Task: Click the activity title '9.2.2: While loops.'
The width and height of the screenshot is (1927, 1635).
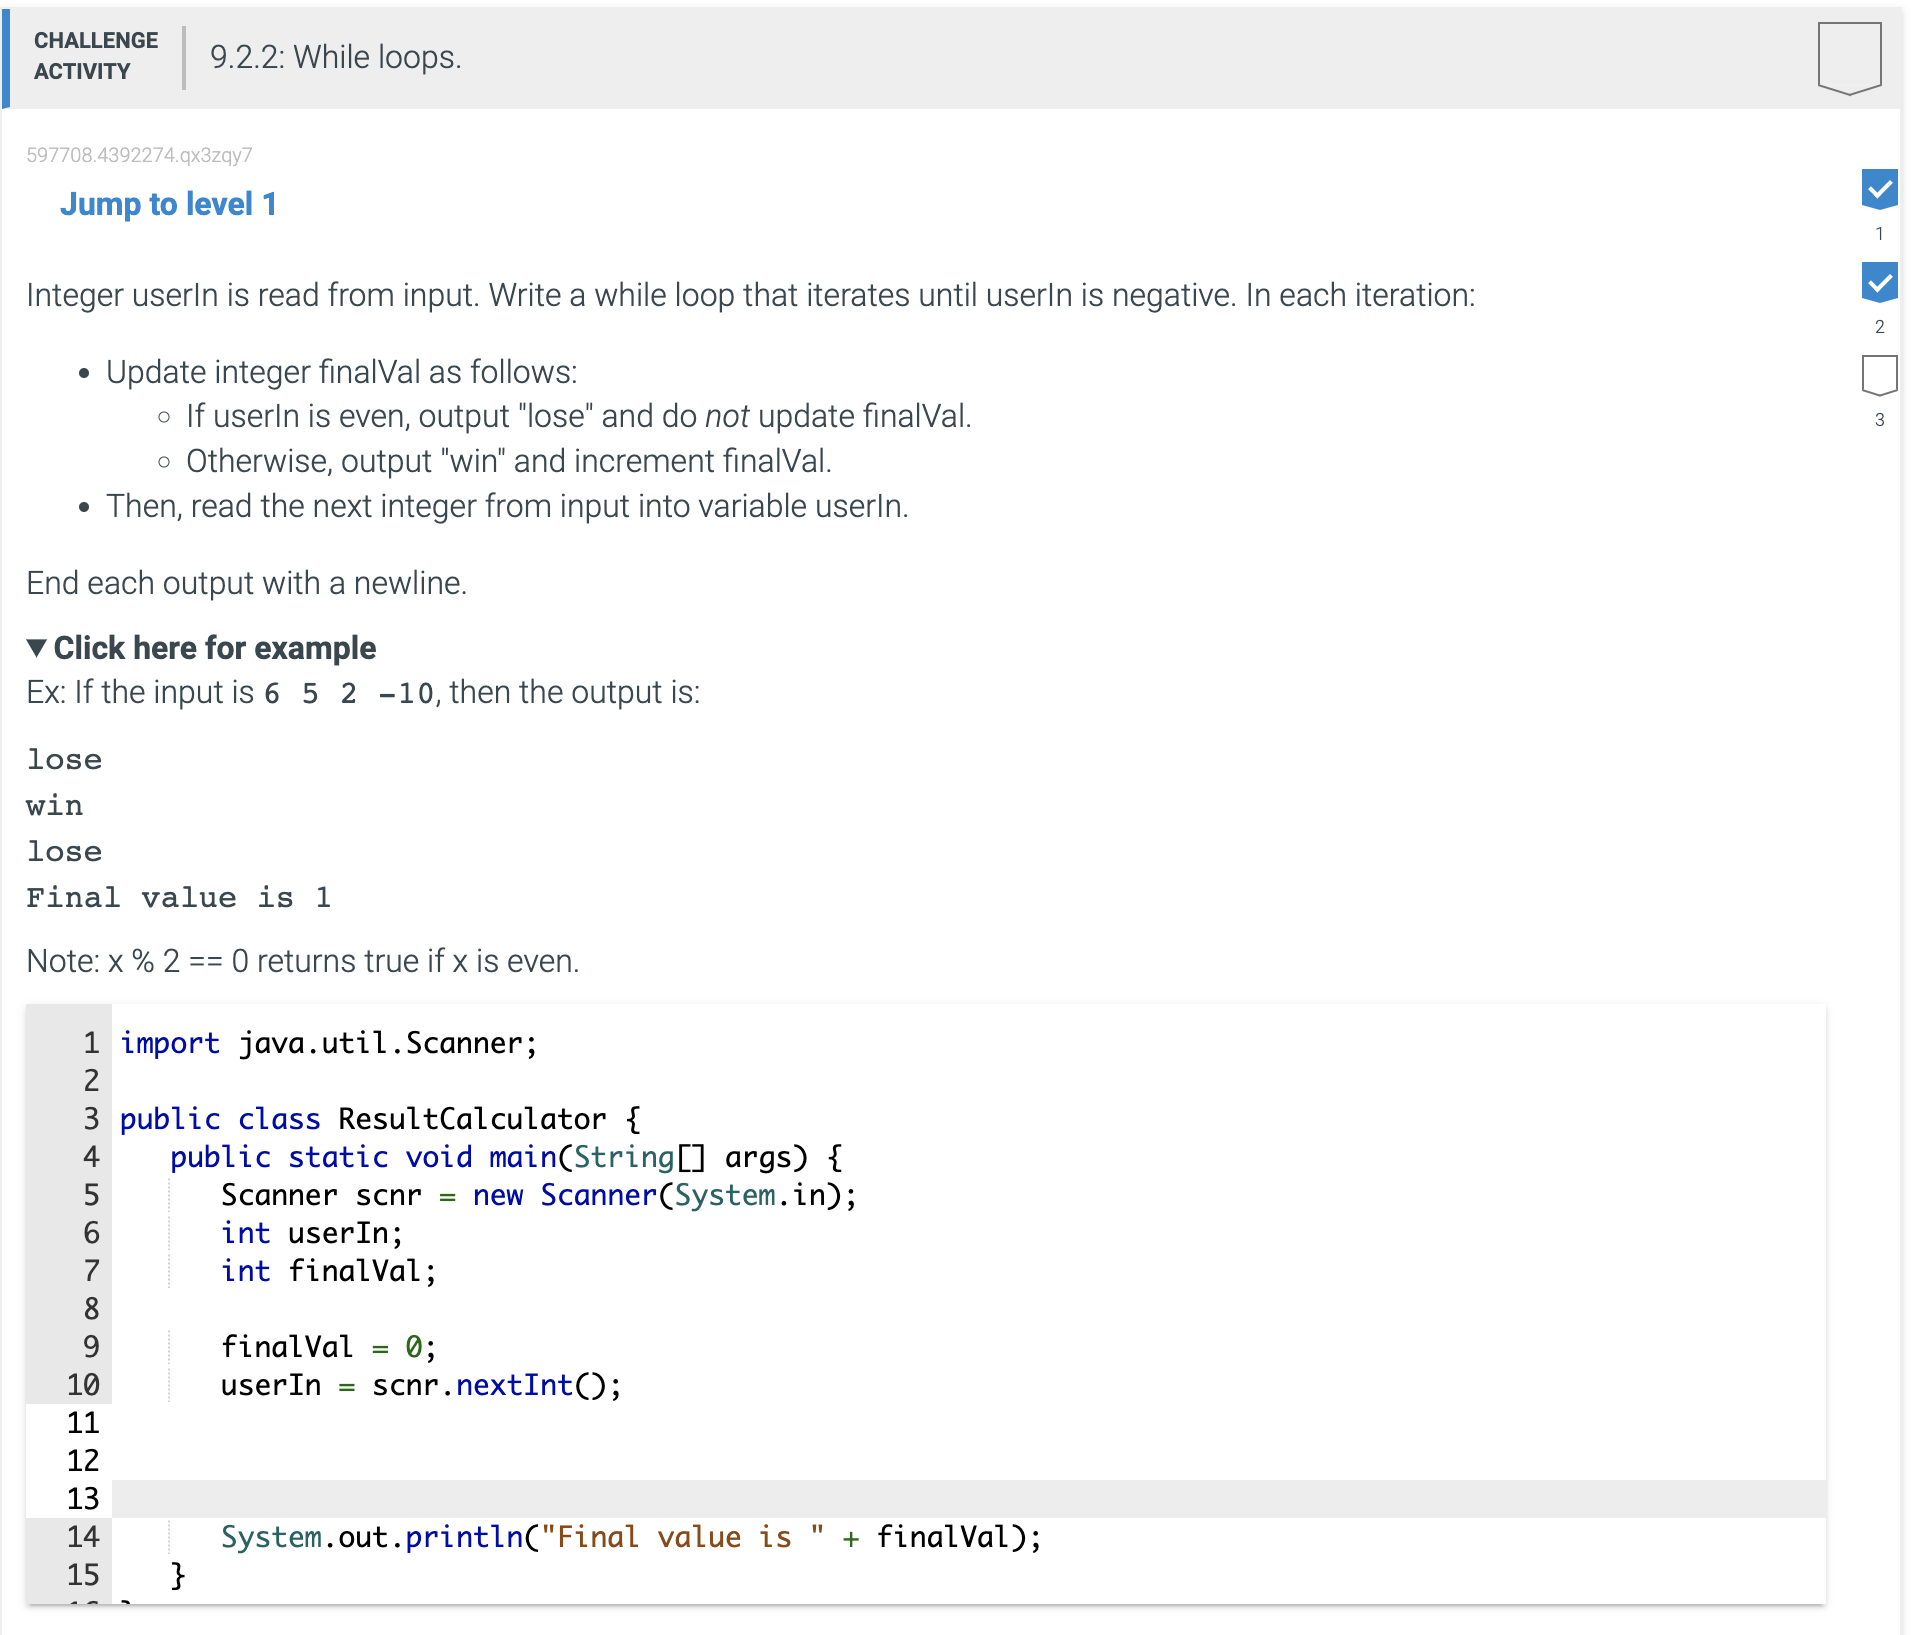Action: click(x=335, y=57)
